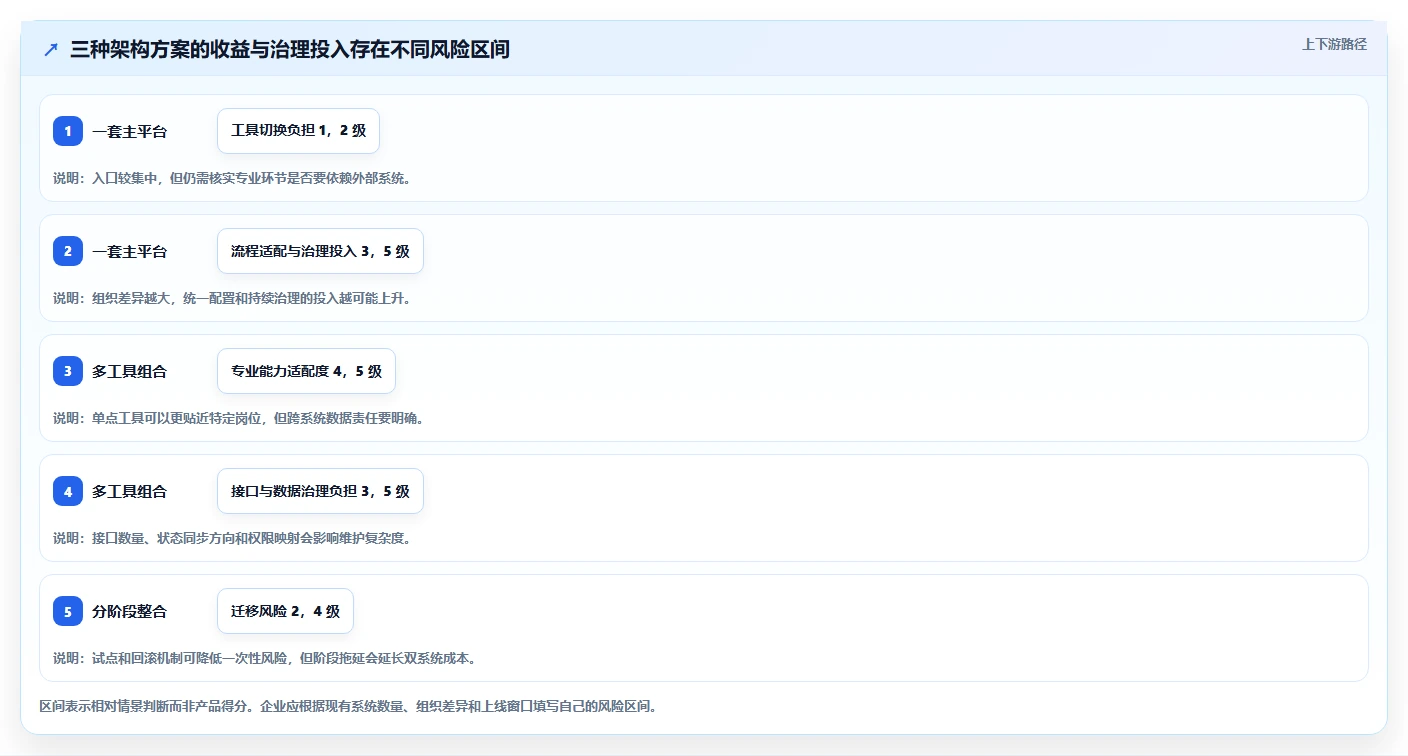Select the 专业能力适配度 4，5 级 chip
The image size is (1408, 756).
pyautogui.click(x=306, y=371)
